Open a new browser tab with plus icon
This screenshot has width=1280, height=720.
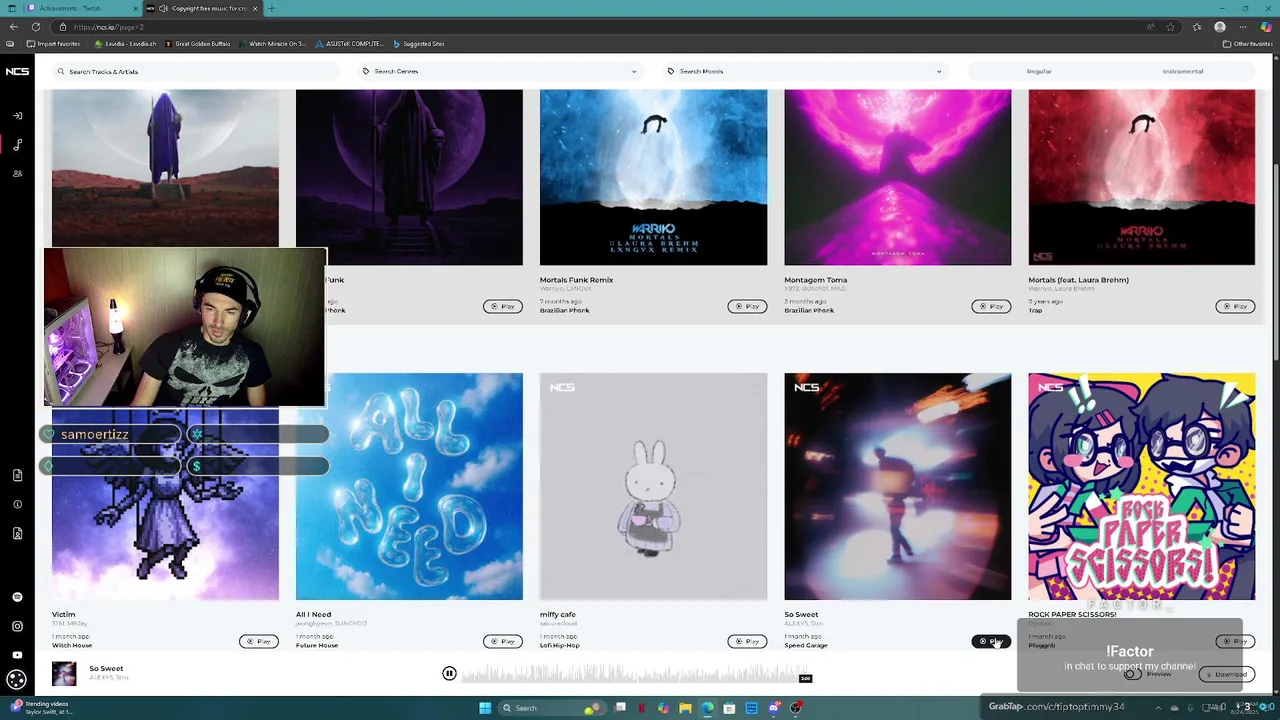(271, 8)
